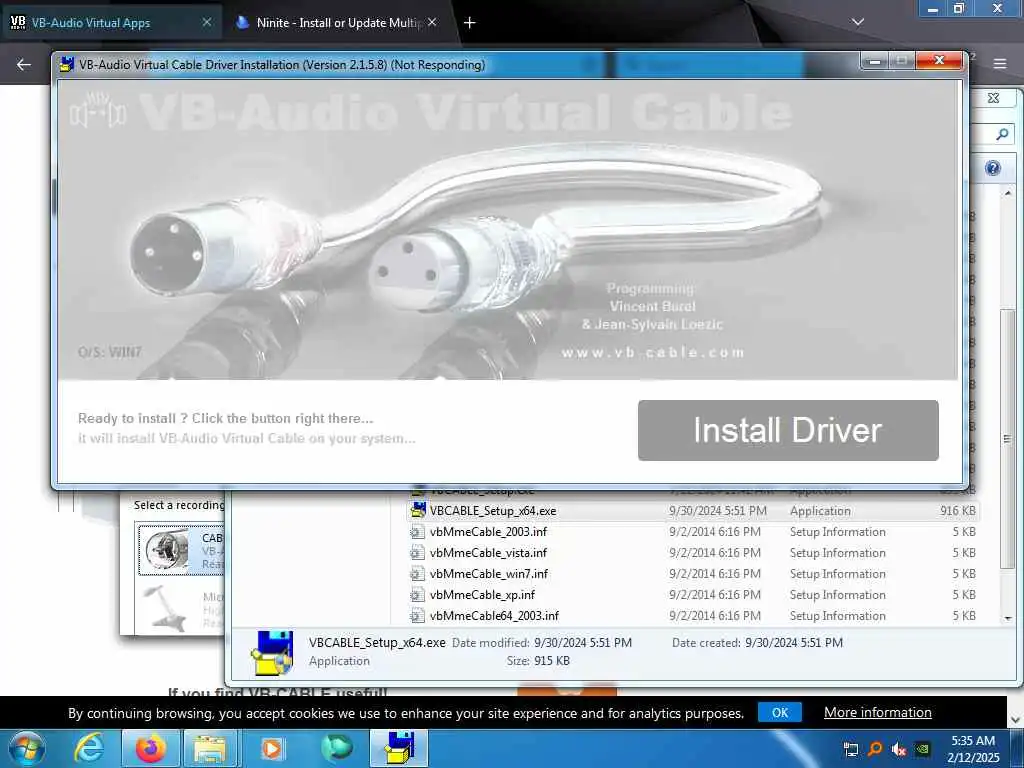Screen dimensions: 1024x768
Task: Click the vbMmeCable_win7.inf file icon
Action: (417, 574)
